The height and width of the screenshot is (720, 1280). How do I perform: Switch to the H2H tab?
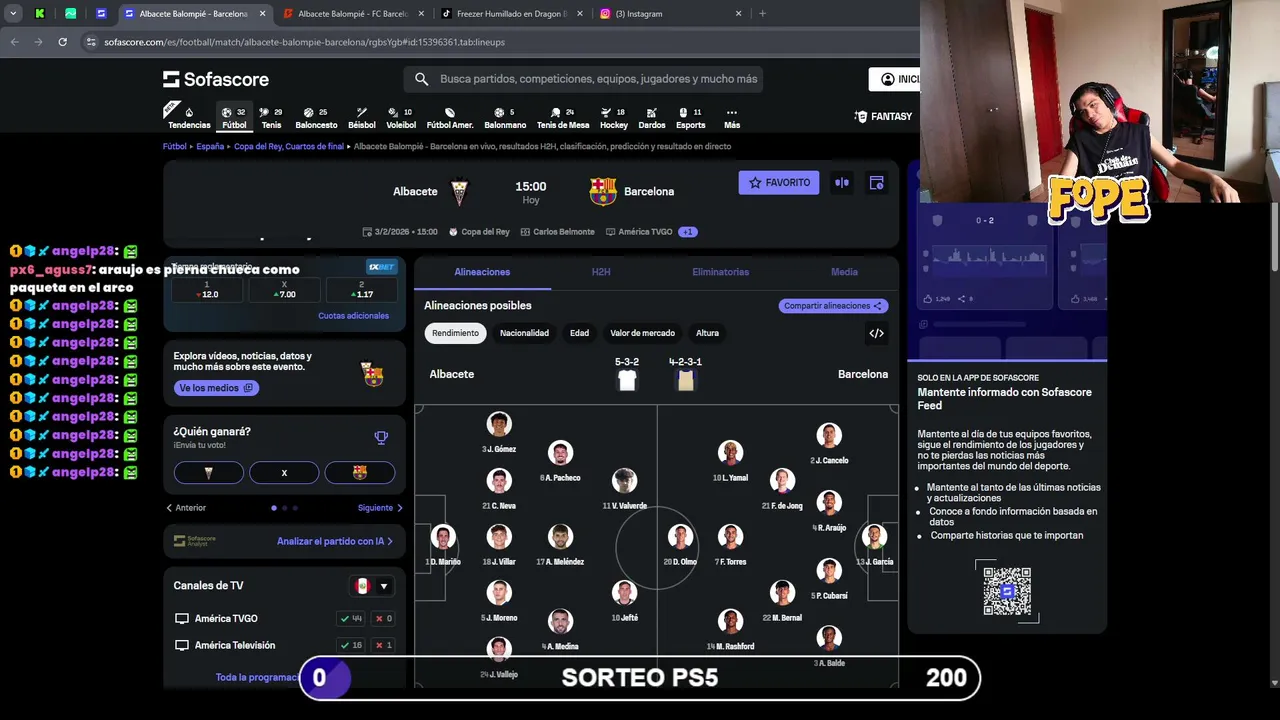pyautogui.click(x=601, y=272)
